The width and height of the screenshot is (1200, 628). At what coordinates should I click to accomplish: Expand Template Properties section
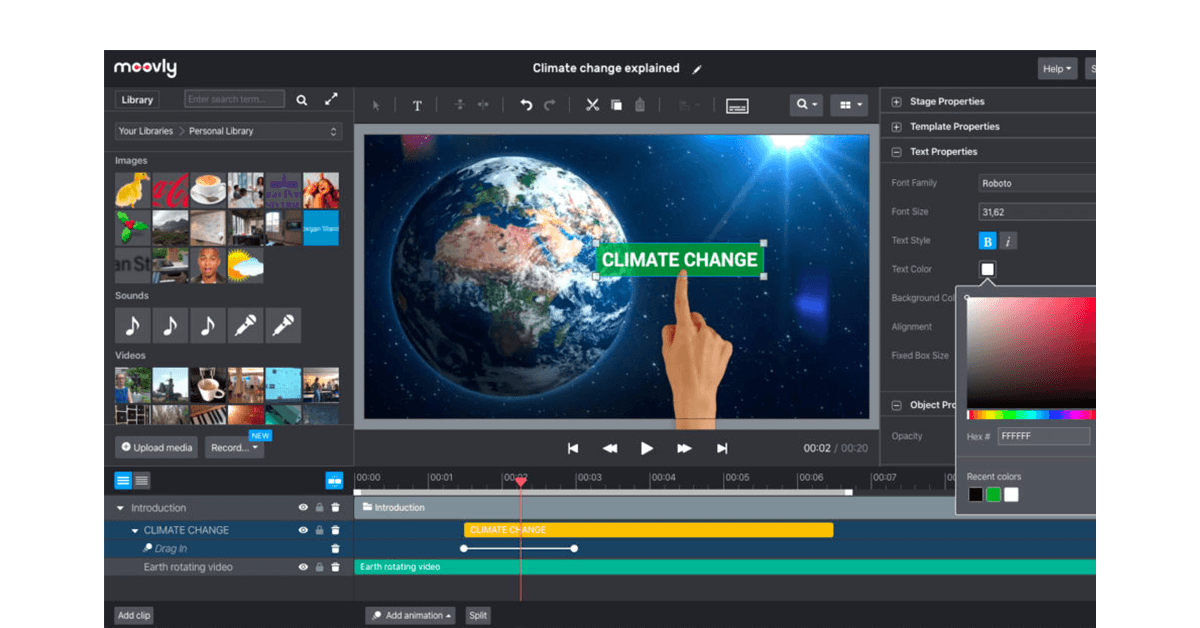click(x=896, y=127)
